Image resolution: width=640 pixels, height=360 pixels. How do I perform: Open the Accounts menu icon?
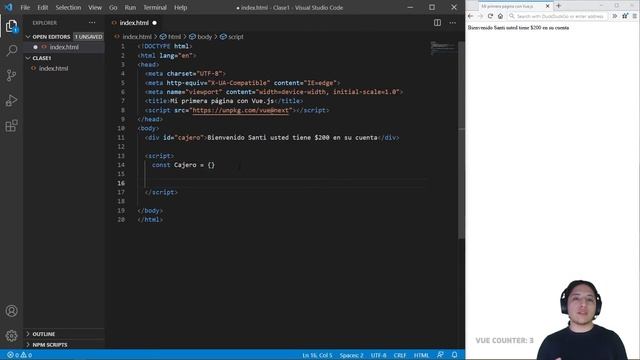(11, 311)
